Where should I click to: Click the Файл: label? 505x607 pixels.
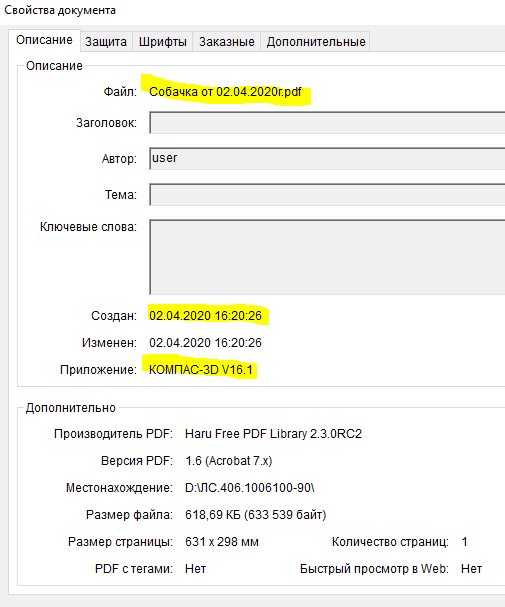(120, 92)
